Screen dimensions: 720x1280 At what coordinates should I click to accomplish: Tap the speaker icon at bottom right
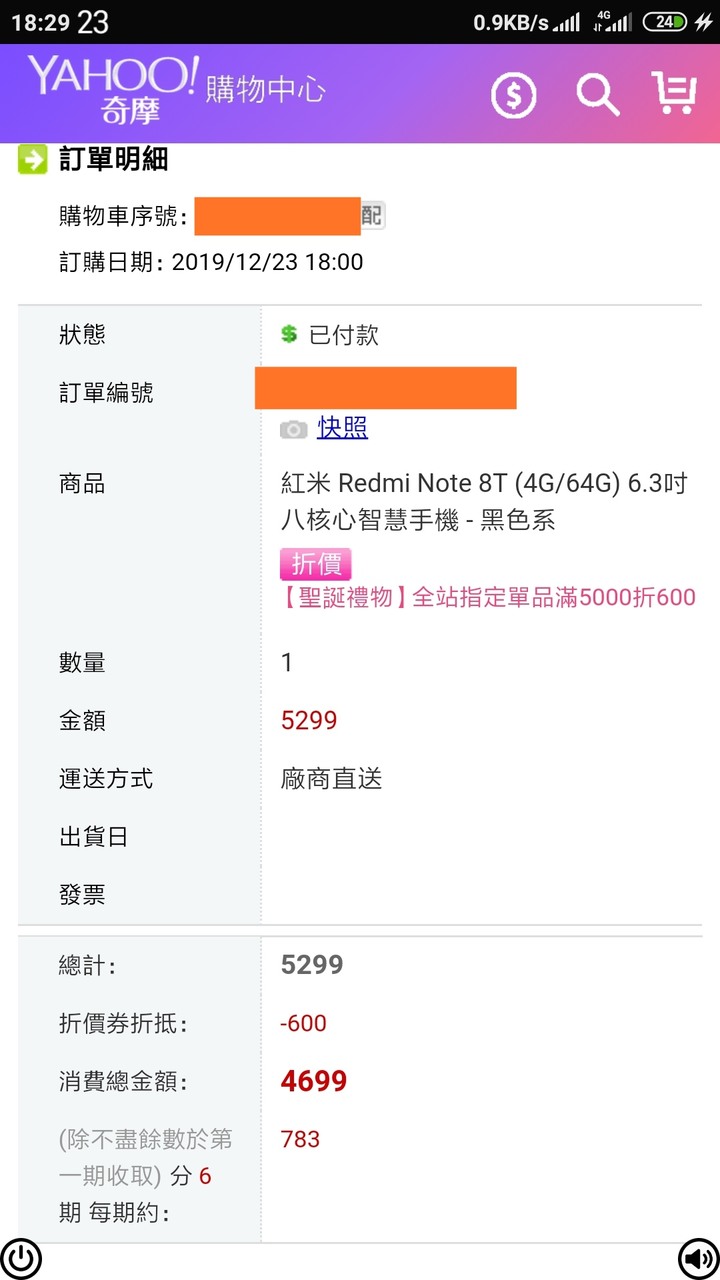[x=697, y=1258]
